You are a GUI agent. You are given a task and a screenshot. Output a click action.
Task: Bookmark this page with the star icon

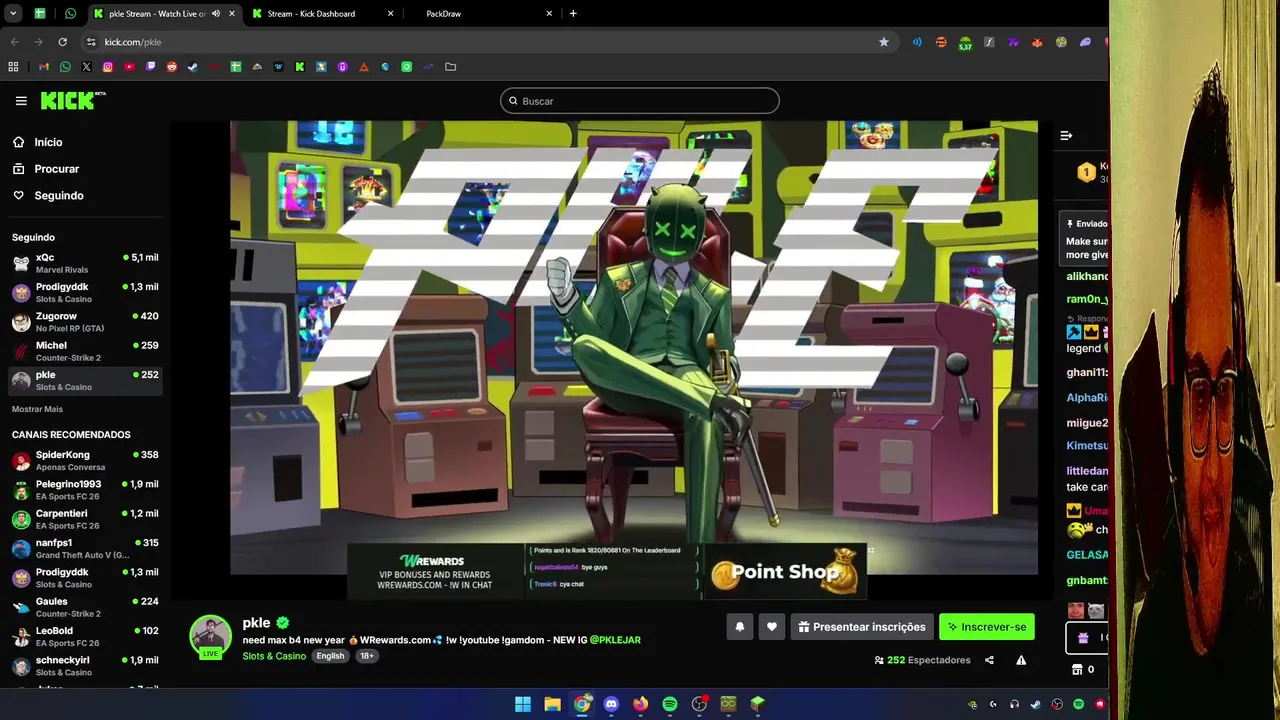884,42
